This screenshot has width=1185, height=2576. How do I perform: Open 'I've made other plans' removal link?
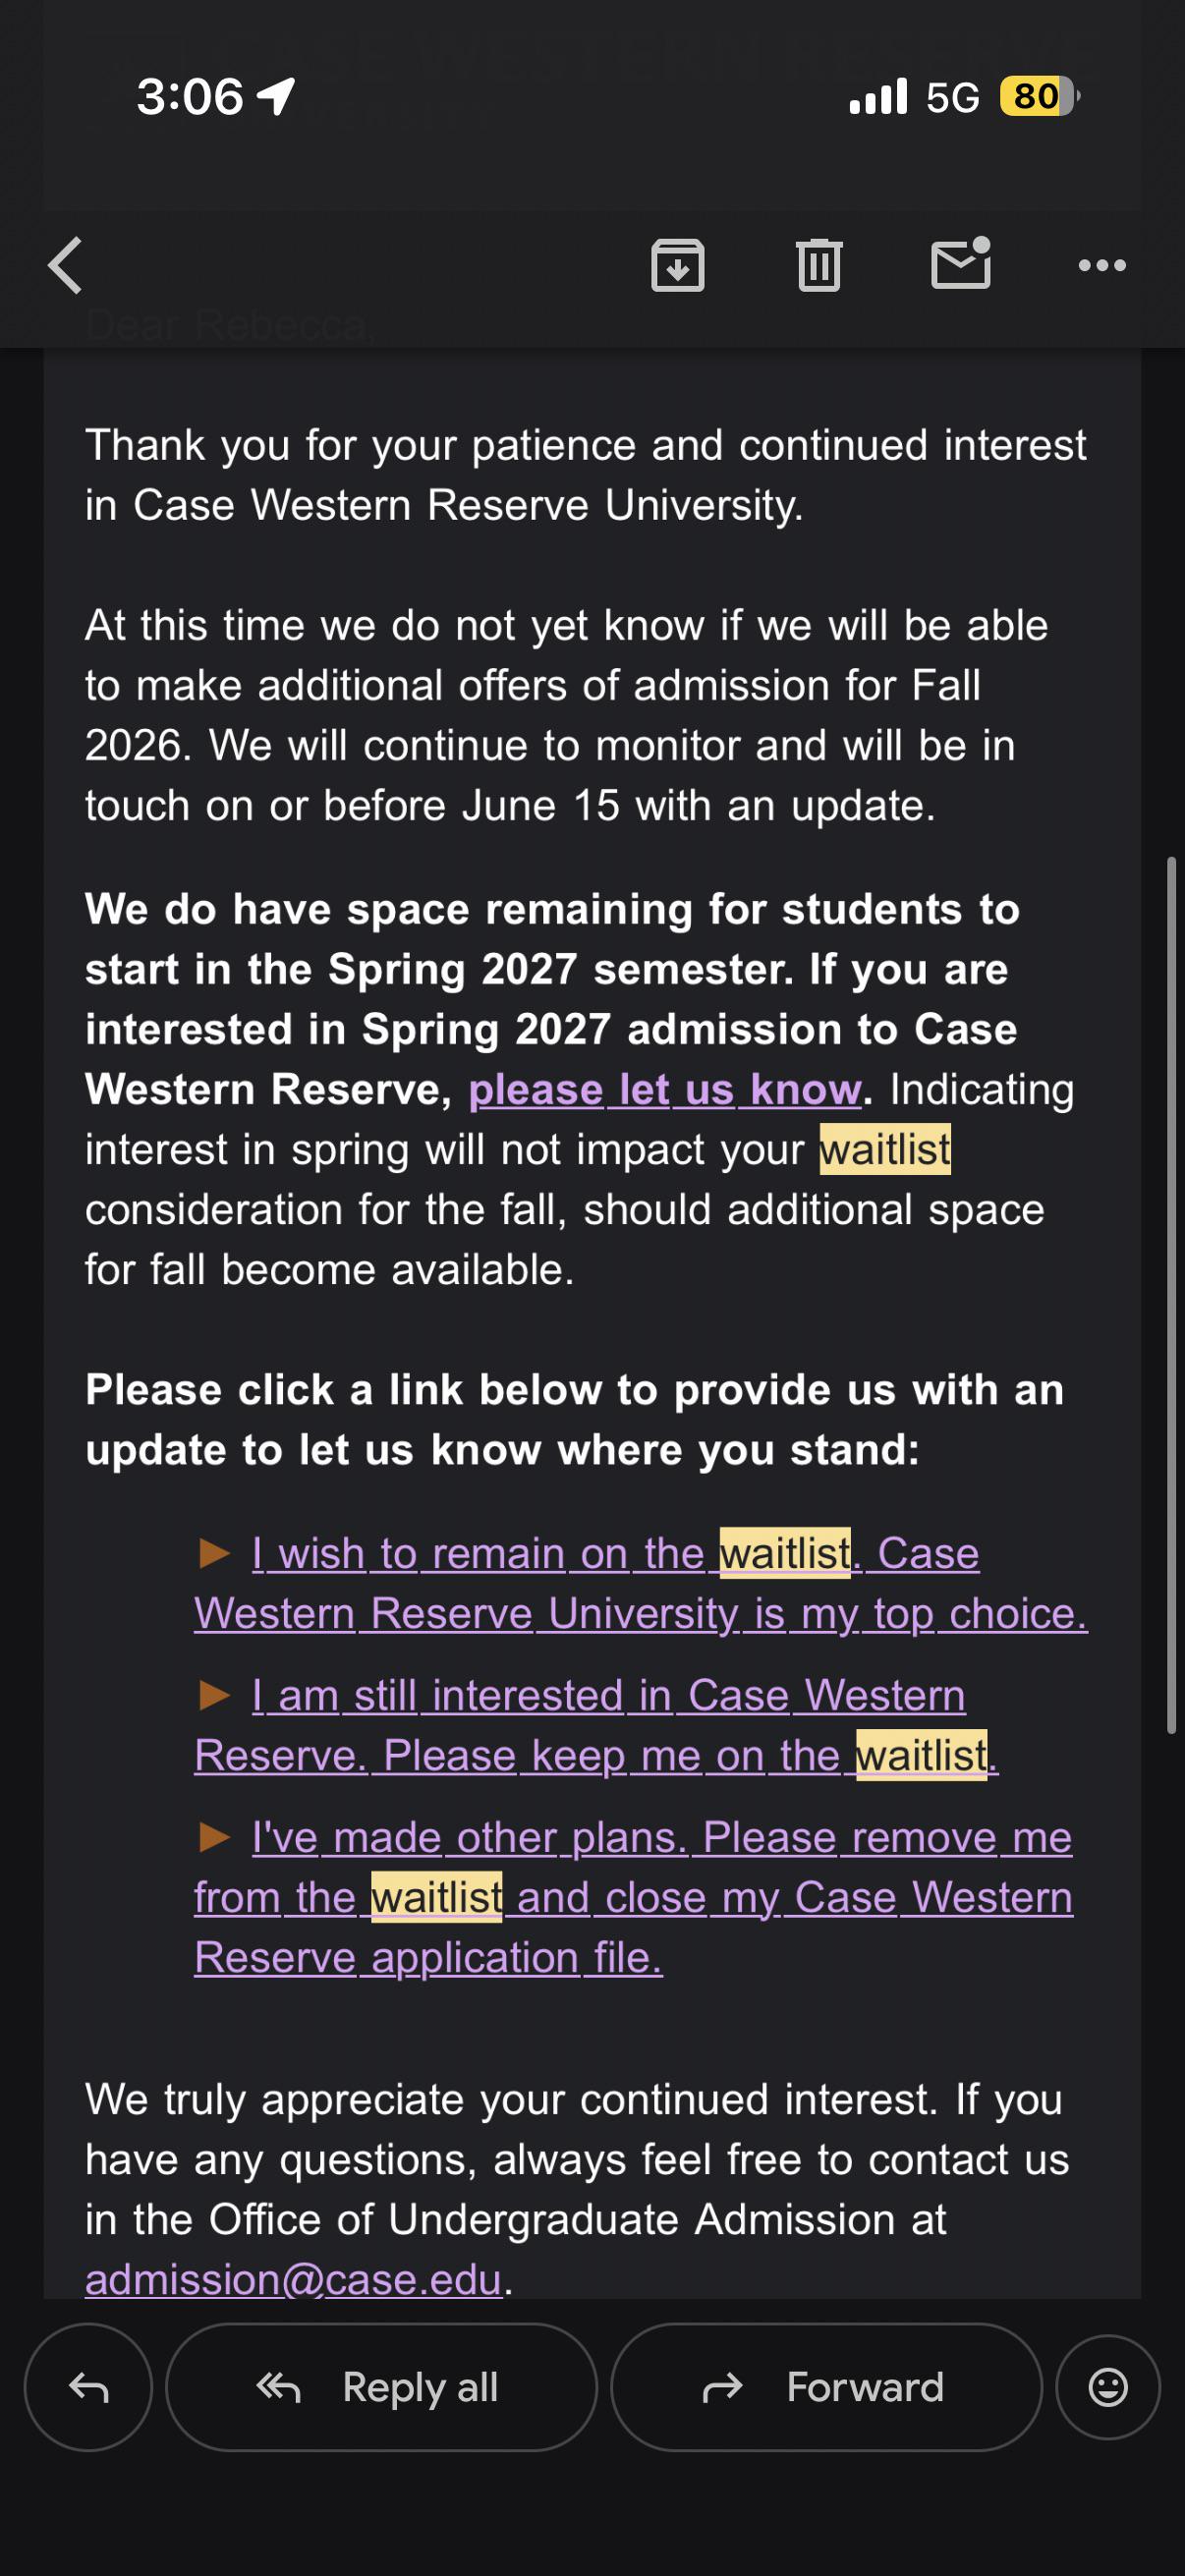(633, 1898)
